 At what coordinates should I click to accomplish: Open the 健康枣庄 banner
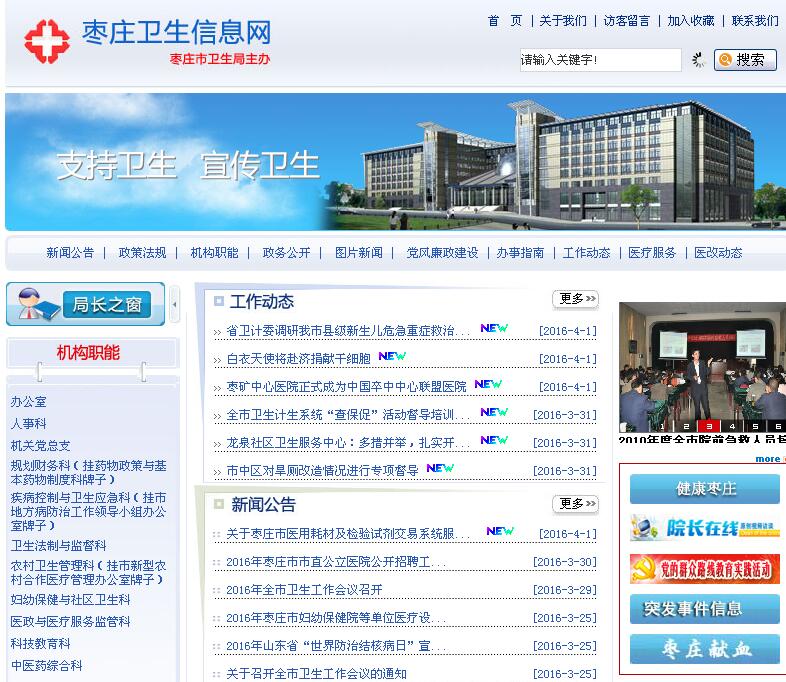click(x=705, y=489)
